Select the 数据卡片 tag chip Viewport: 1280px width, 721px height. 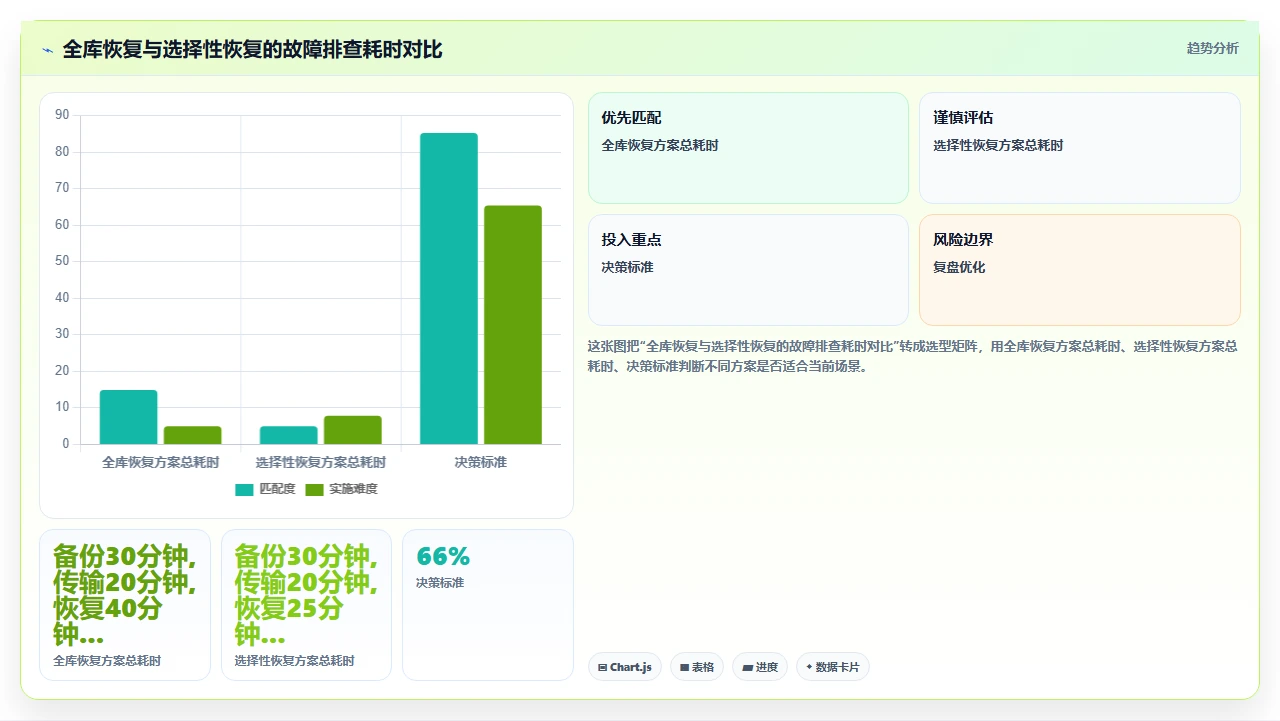tap(833, 667)
